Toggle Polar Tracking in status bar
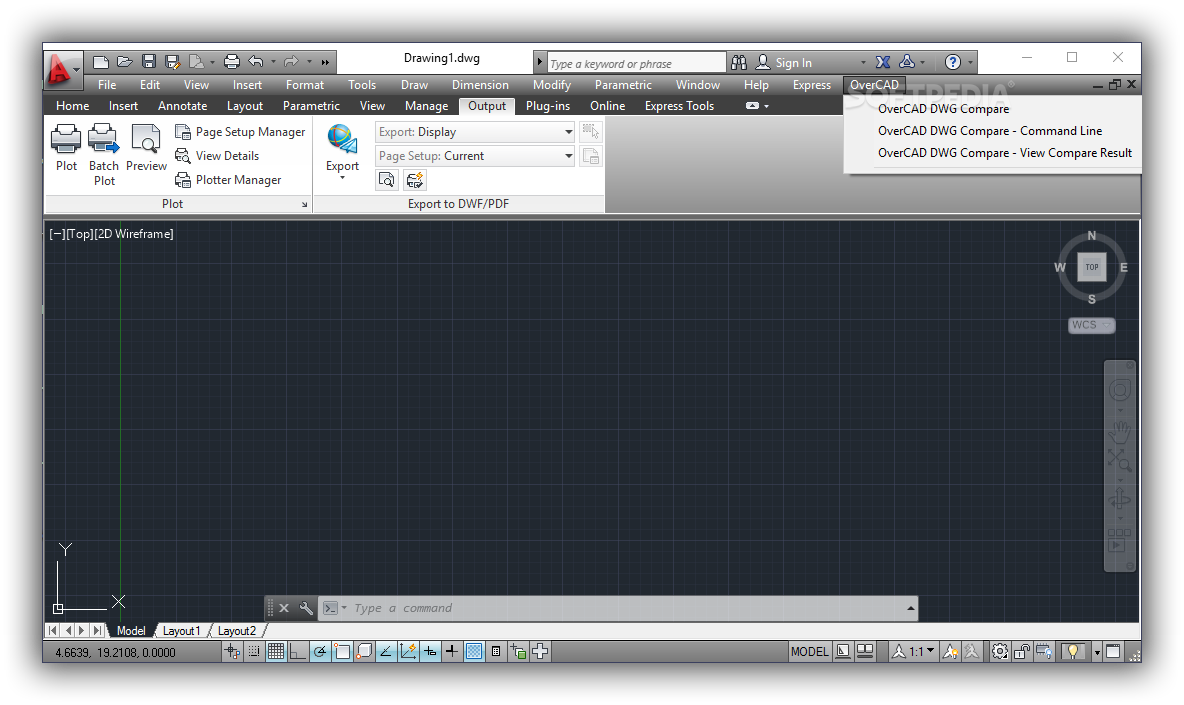This screenshot has height=705, width=1184. [319, 651]
